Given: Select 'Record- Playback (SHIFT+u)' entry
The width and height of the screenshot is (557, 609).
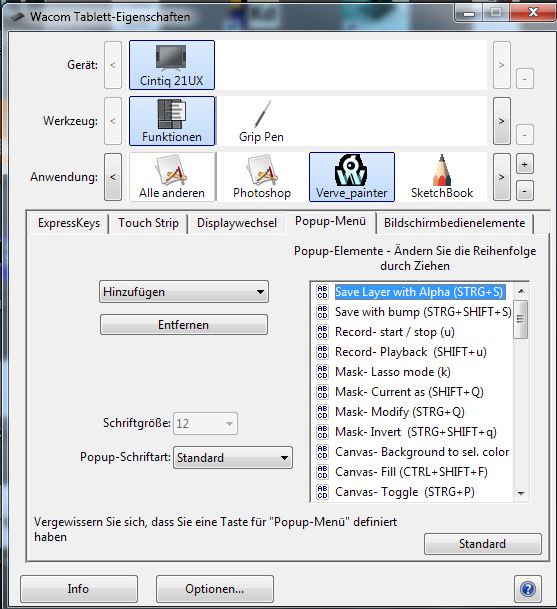Looking at the screenshot, I should pos(411,352).
